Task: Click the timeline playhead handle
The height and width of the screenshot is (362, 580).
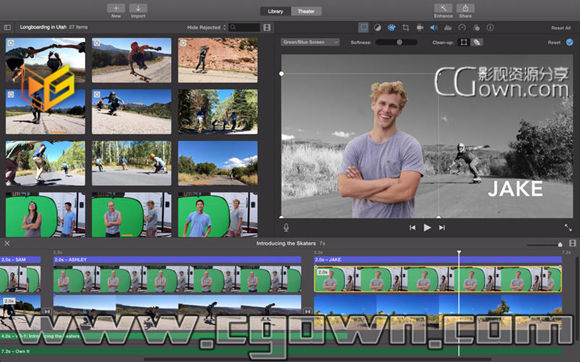Action: click(459, 252)
